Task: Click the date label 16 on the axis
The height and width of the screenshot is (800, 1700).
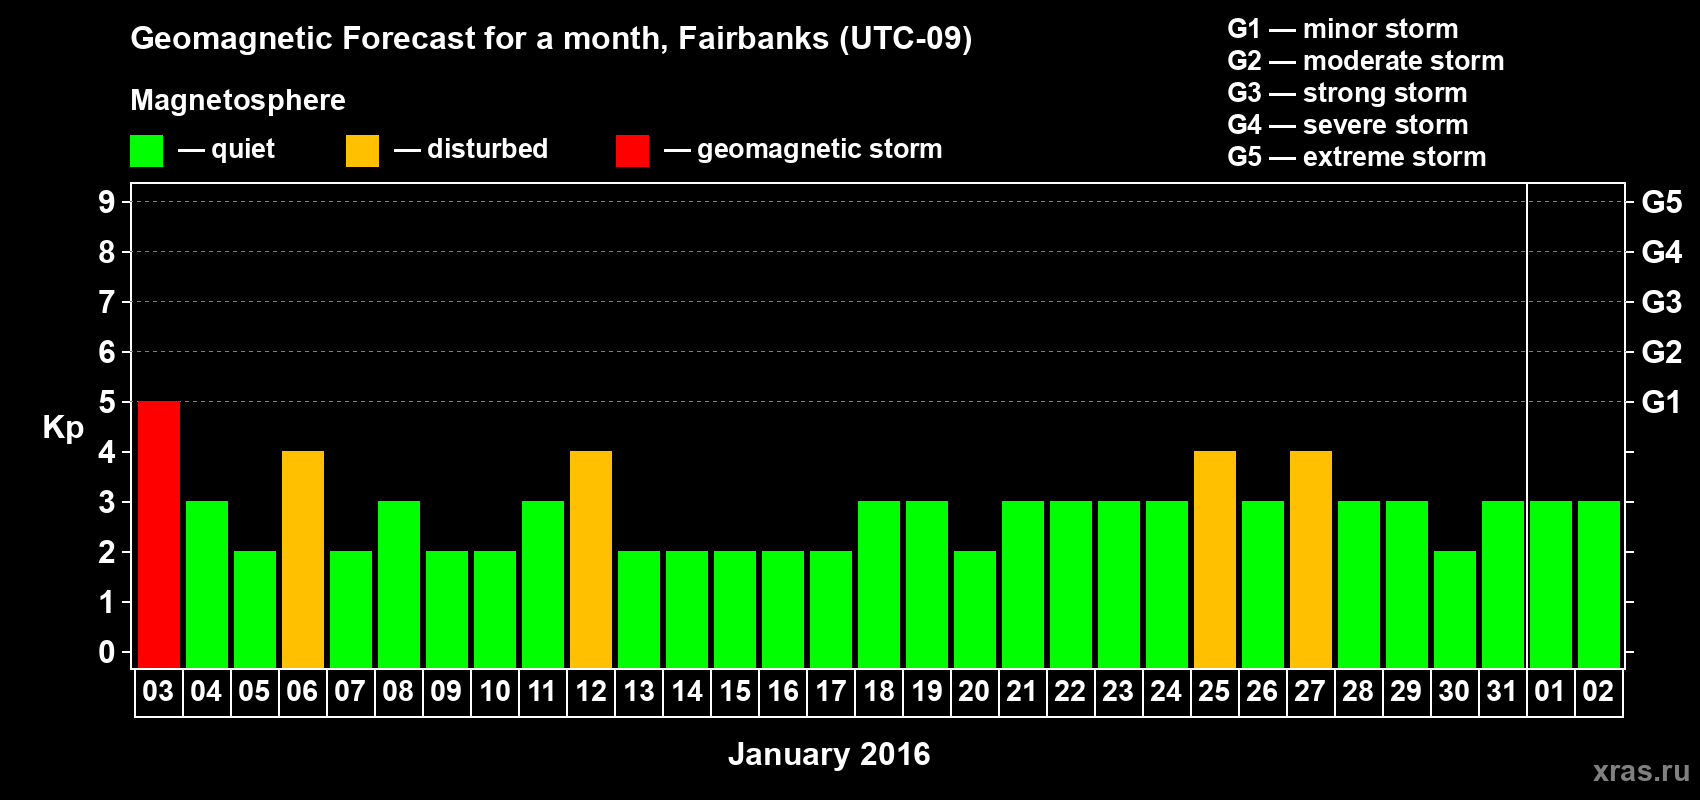Action: click(782, 691)
